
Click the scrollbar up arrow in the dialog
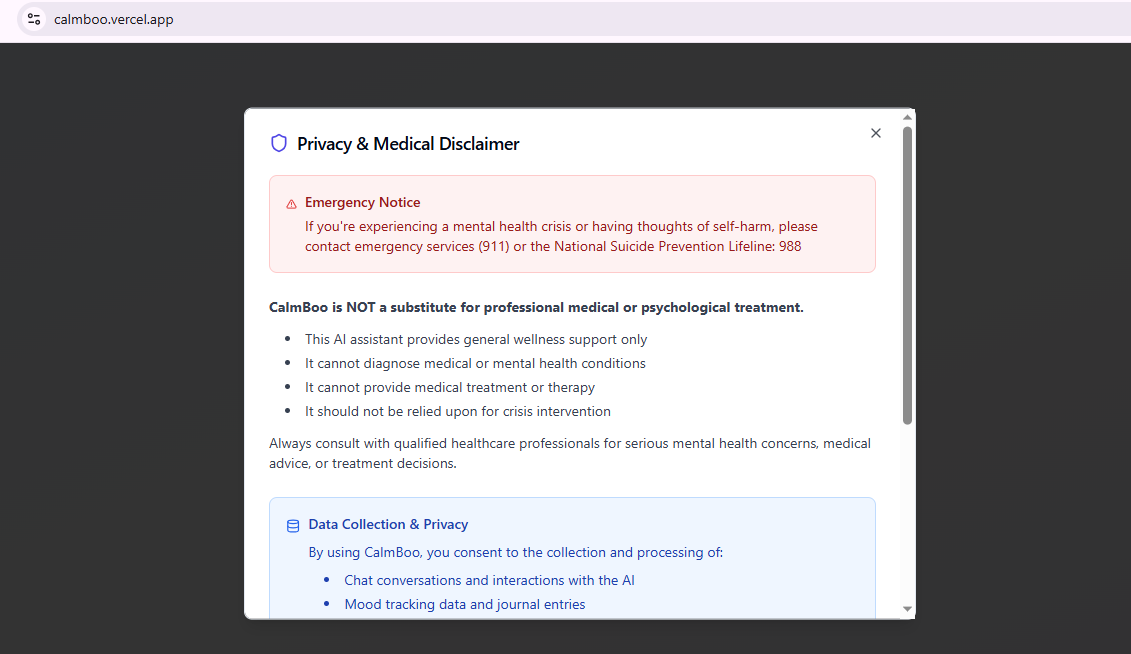pyautogui.click(x=907, y=119)
